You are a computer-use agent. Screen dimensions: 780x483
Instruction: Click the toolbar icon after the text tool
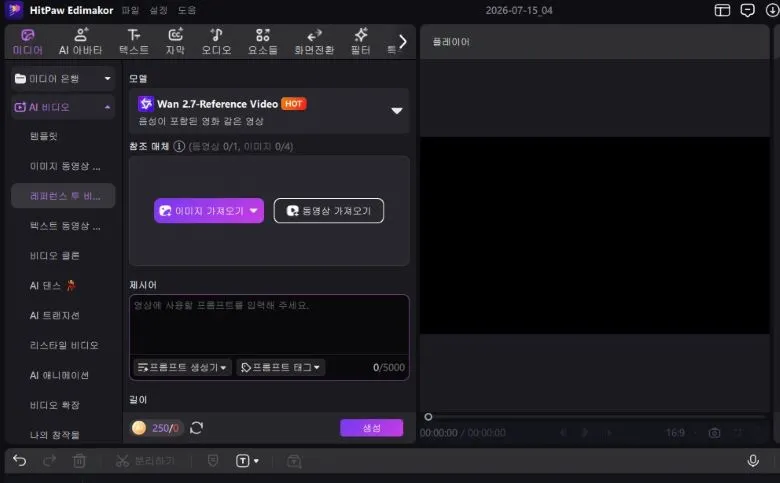294,461
